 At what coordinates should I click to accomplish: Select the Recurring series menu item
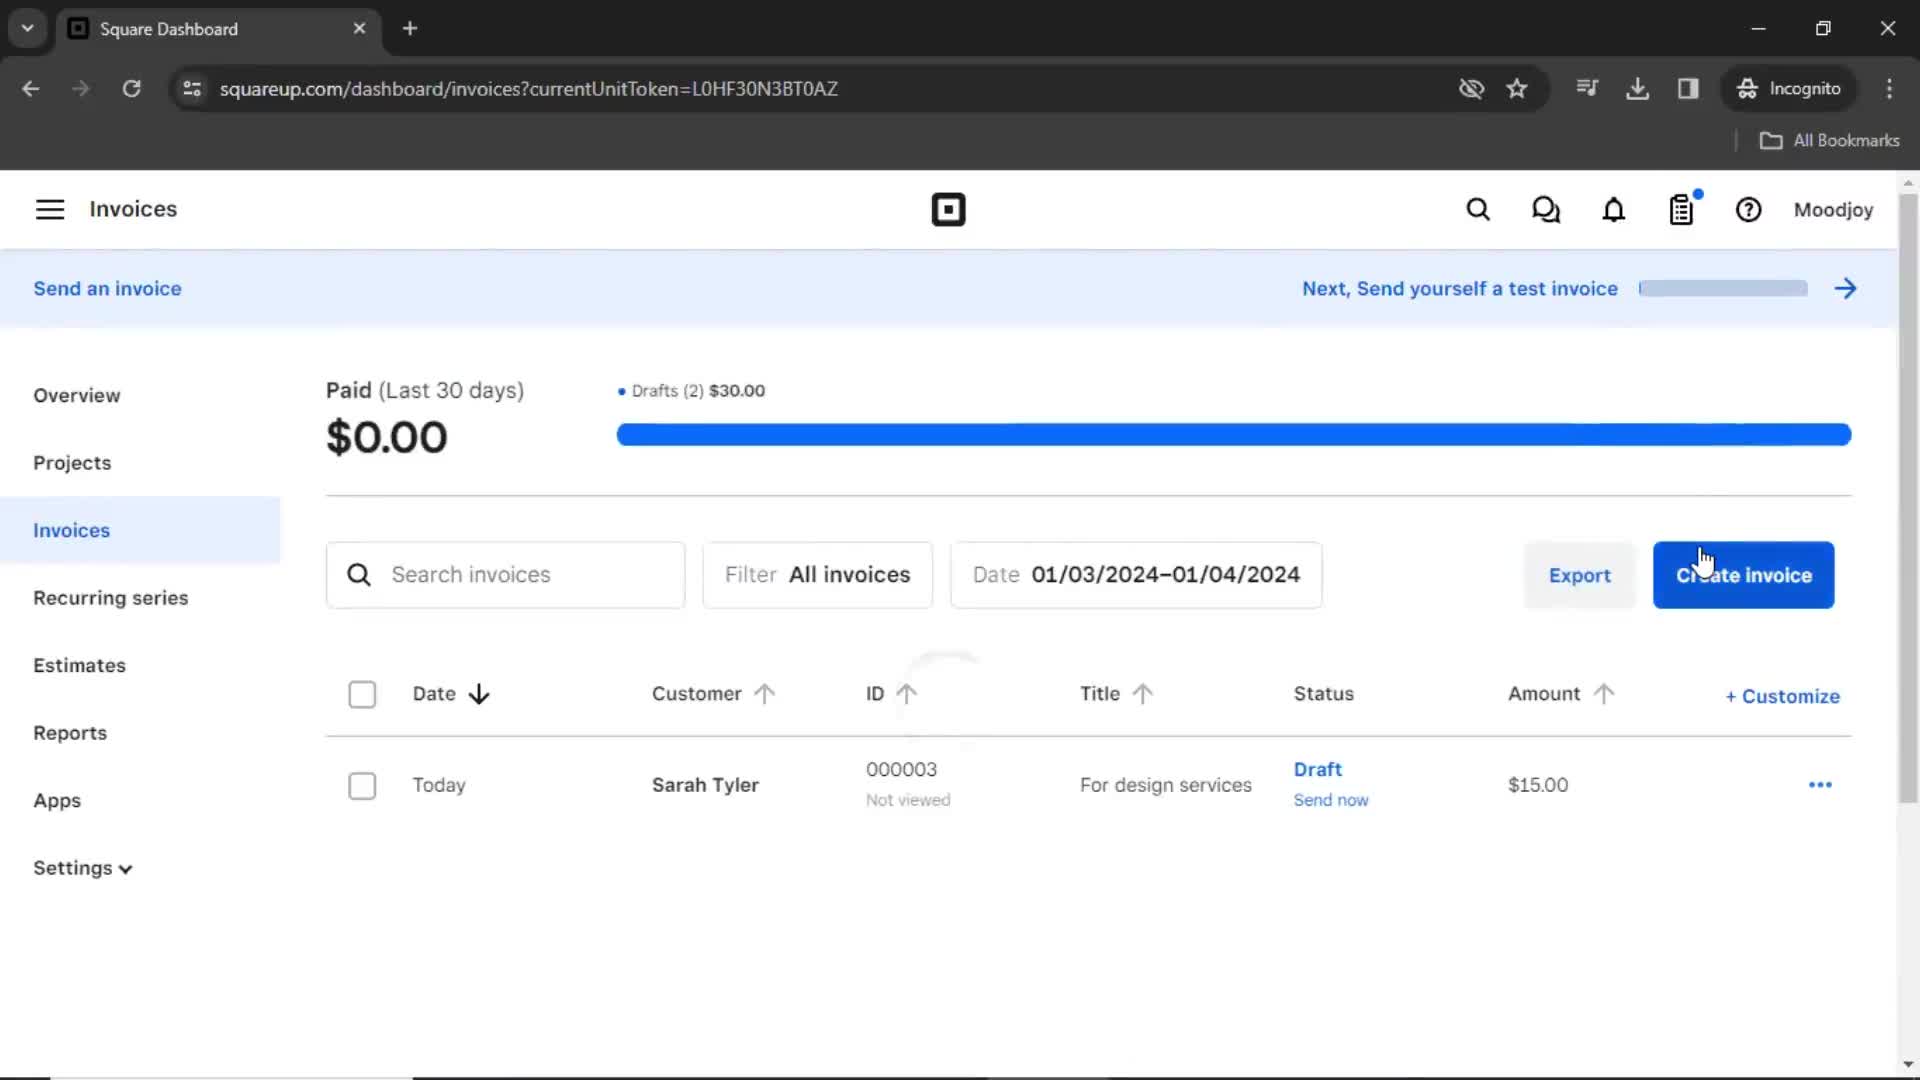111,597
